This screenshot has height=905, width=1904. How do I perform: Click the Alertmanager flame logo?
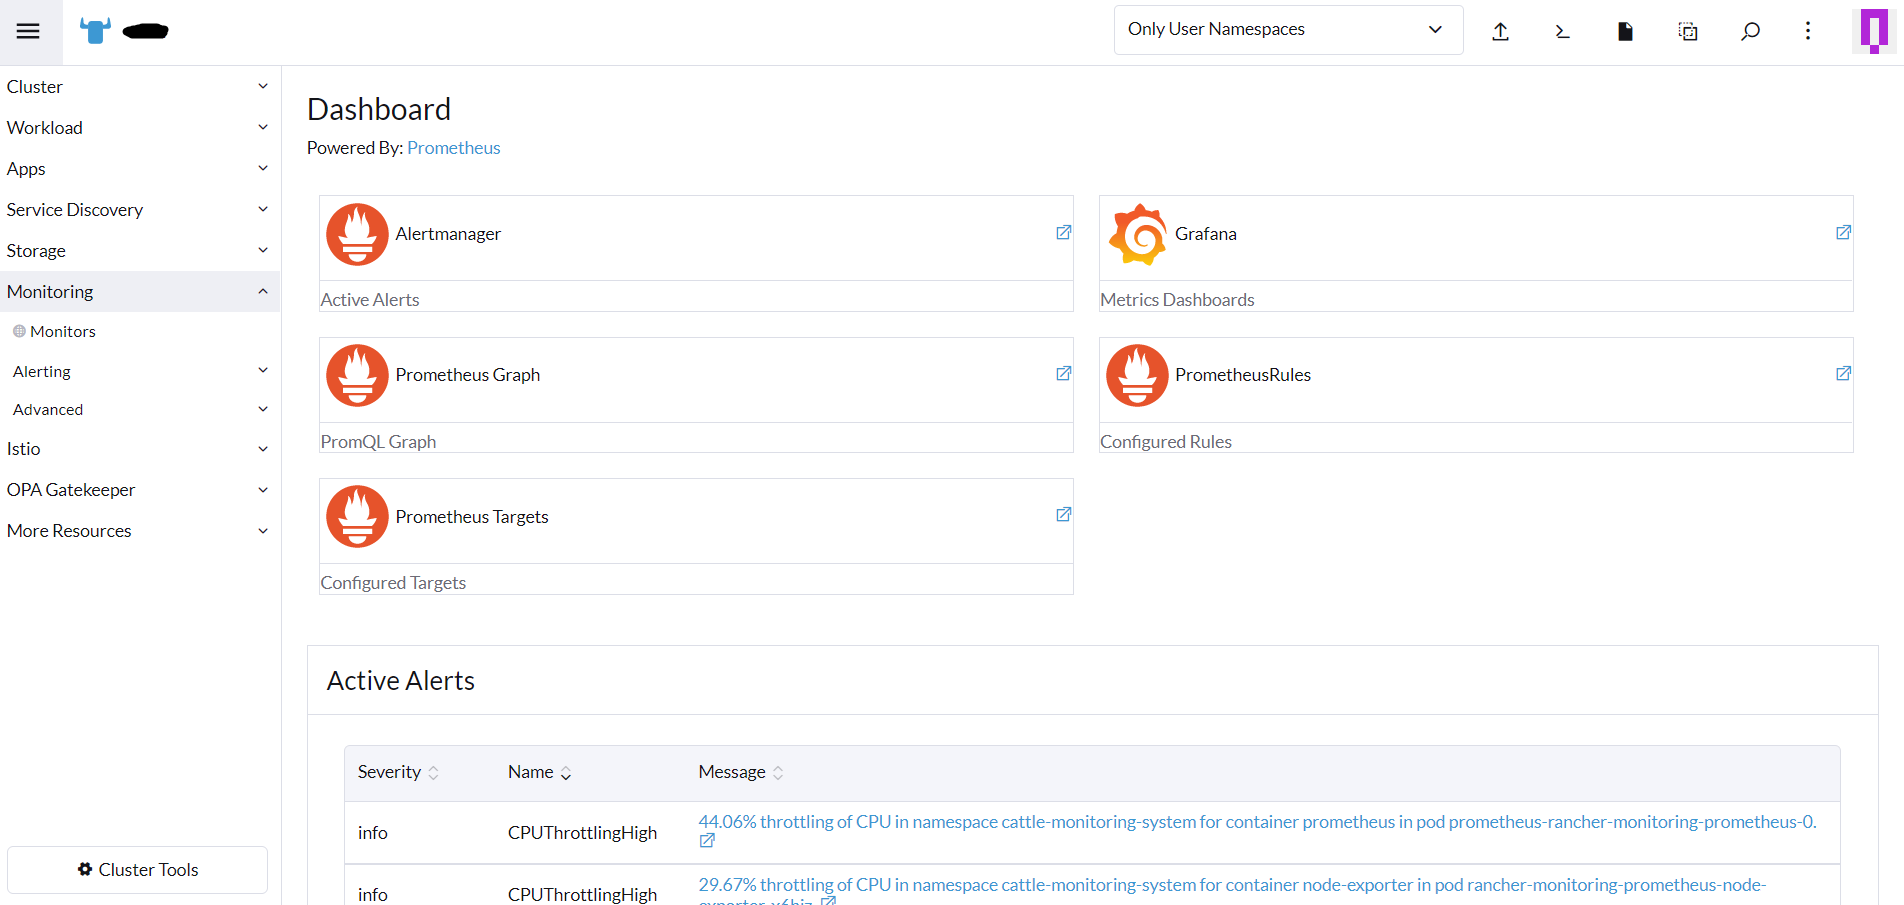click(357, 234)
